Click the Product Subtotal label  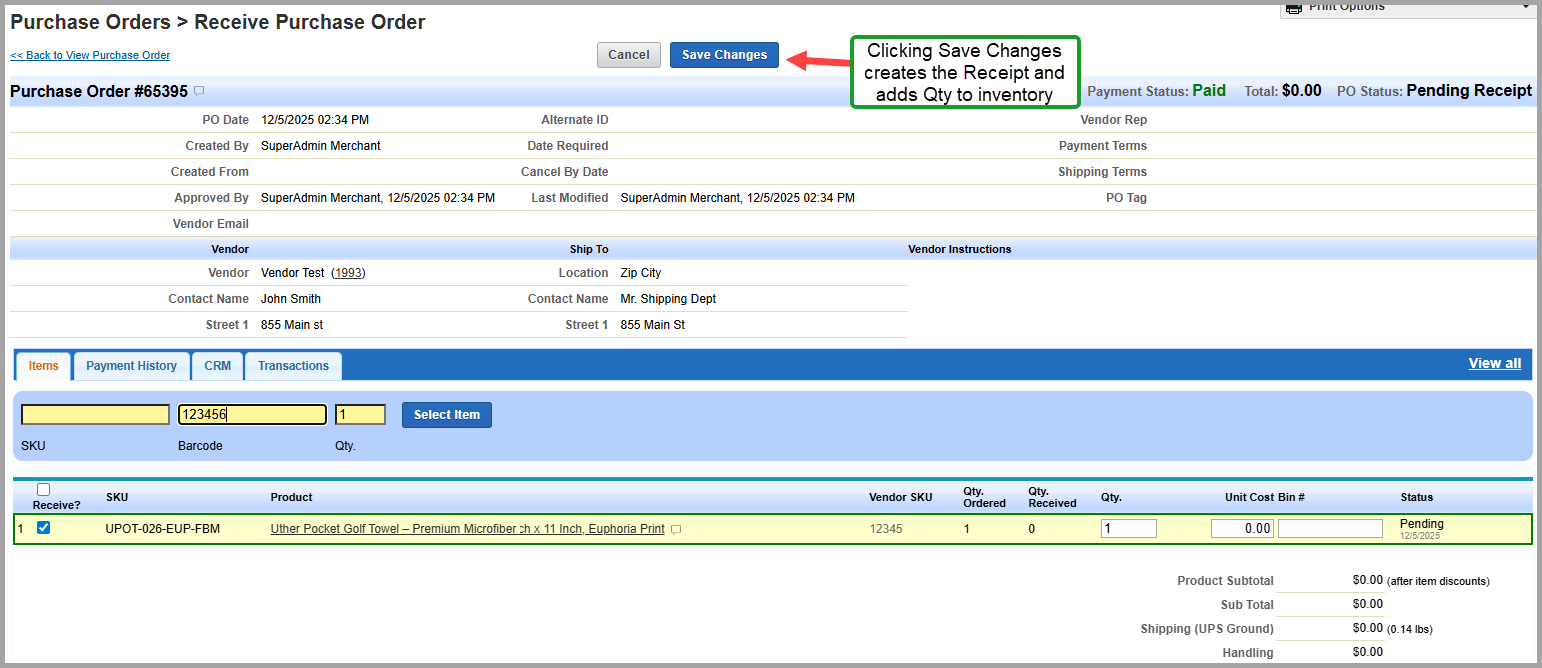pyautogui.click(x=1225, y=581)
